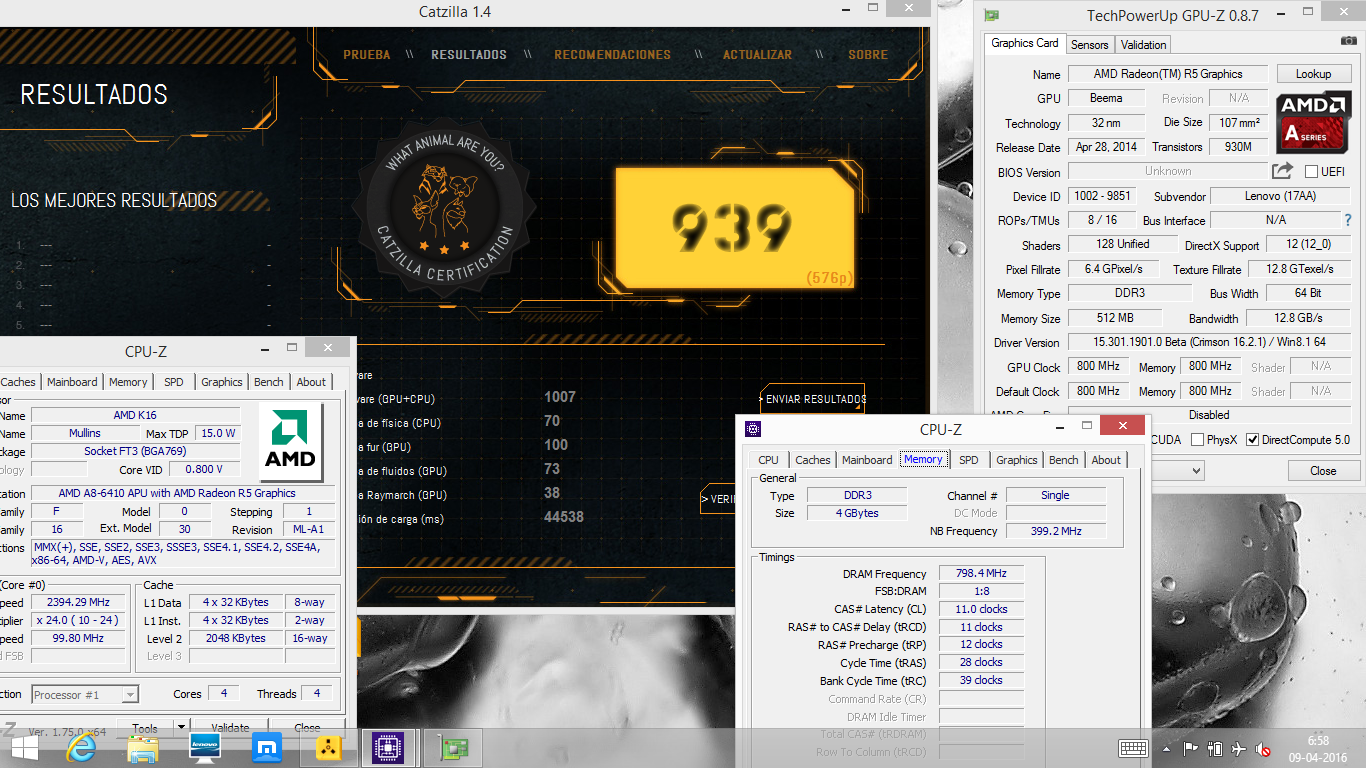Click the LOS MEJORES RESULTADOS heading

click(114, 200)
